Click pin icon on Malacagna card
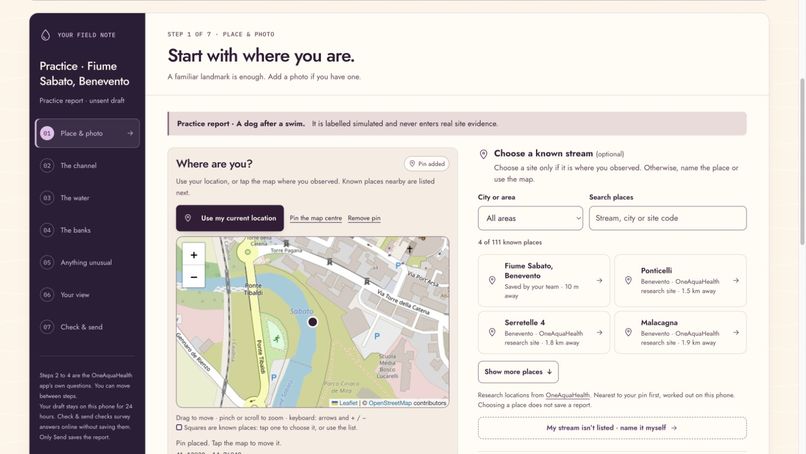The width and height of the screenshot is (806, 454). [x=628, y=333]
